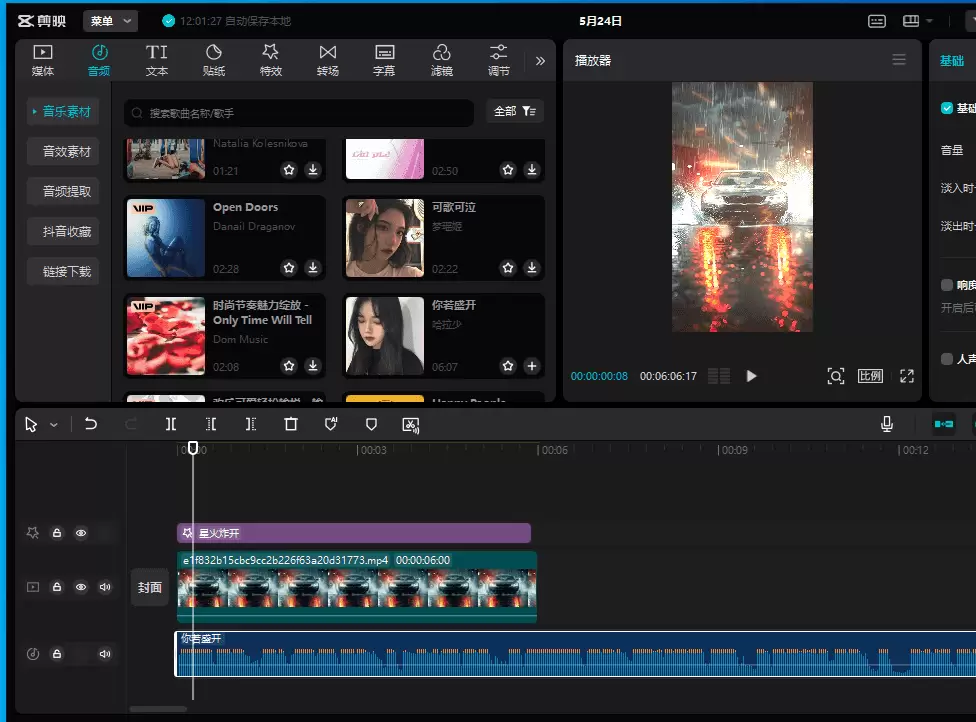Mute the audio track 你若盛开
This screenshot has width=976, height=722.
click(105, 654)
